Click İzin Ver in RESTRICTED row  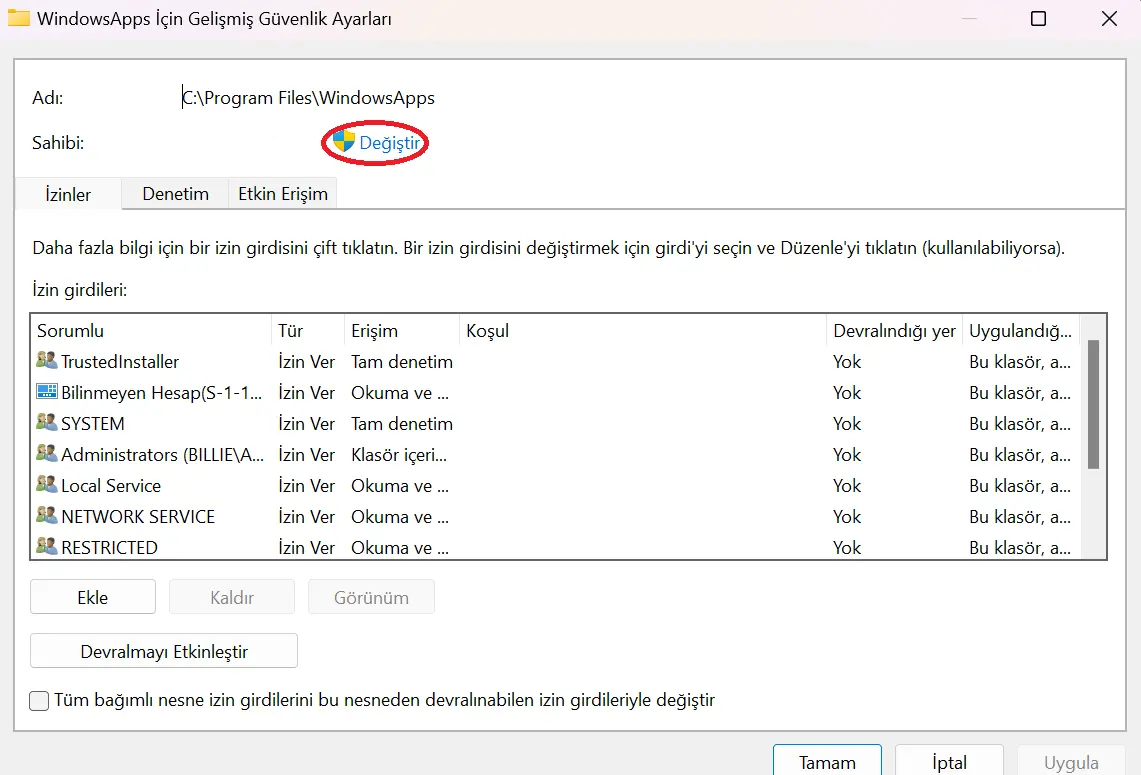(306, 547)
